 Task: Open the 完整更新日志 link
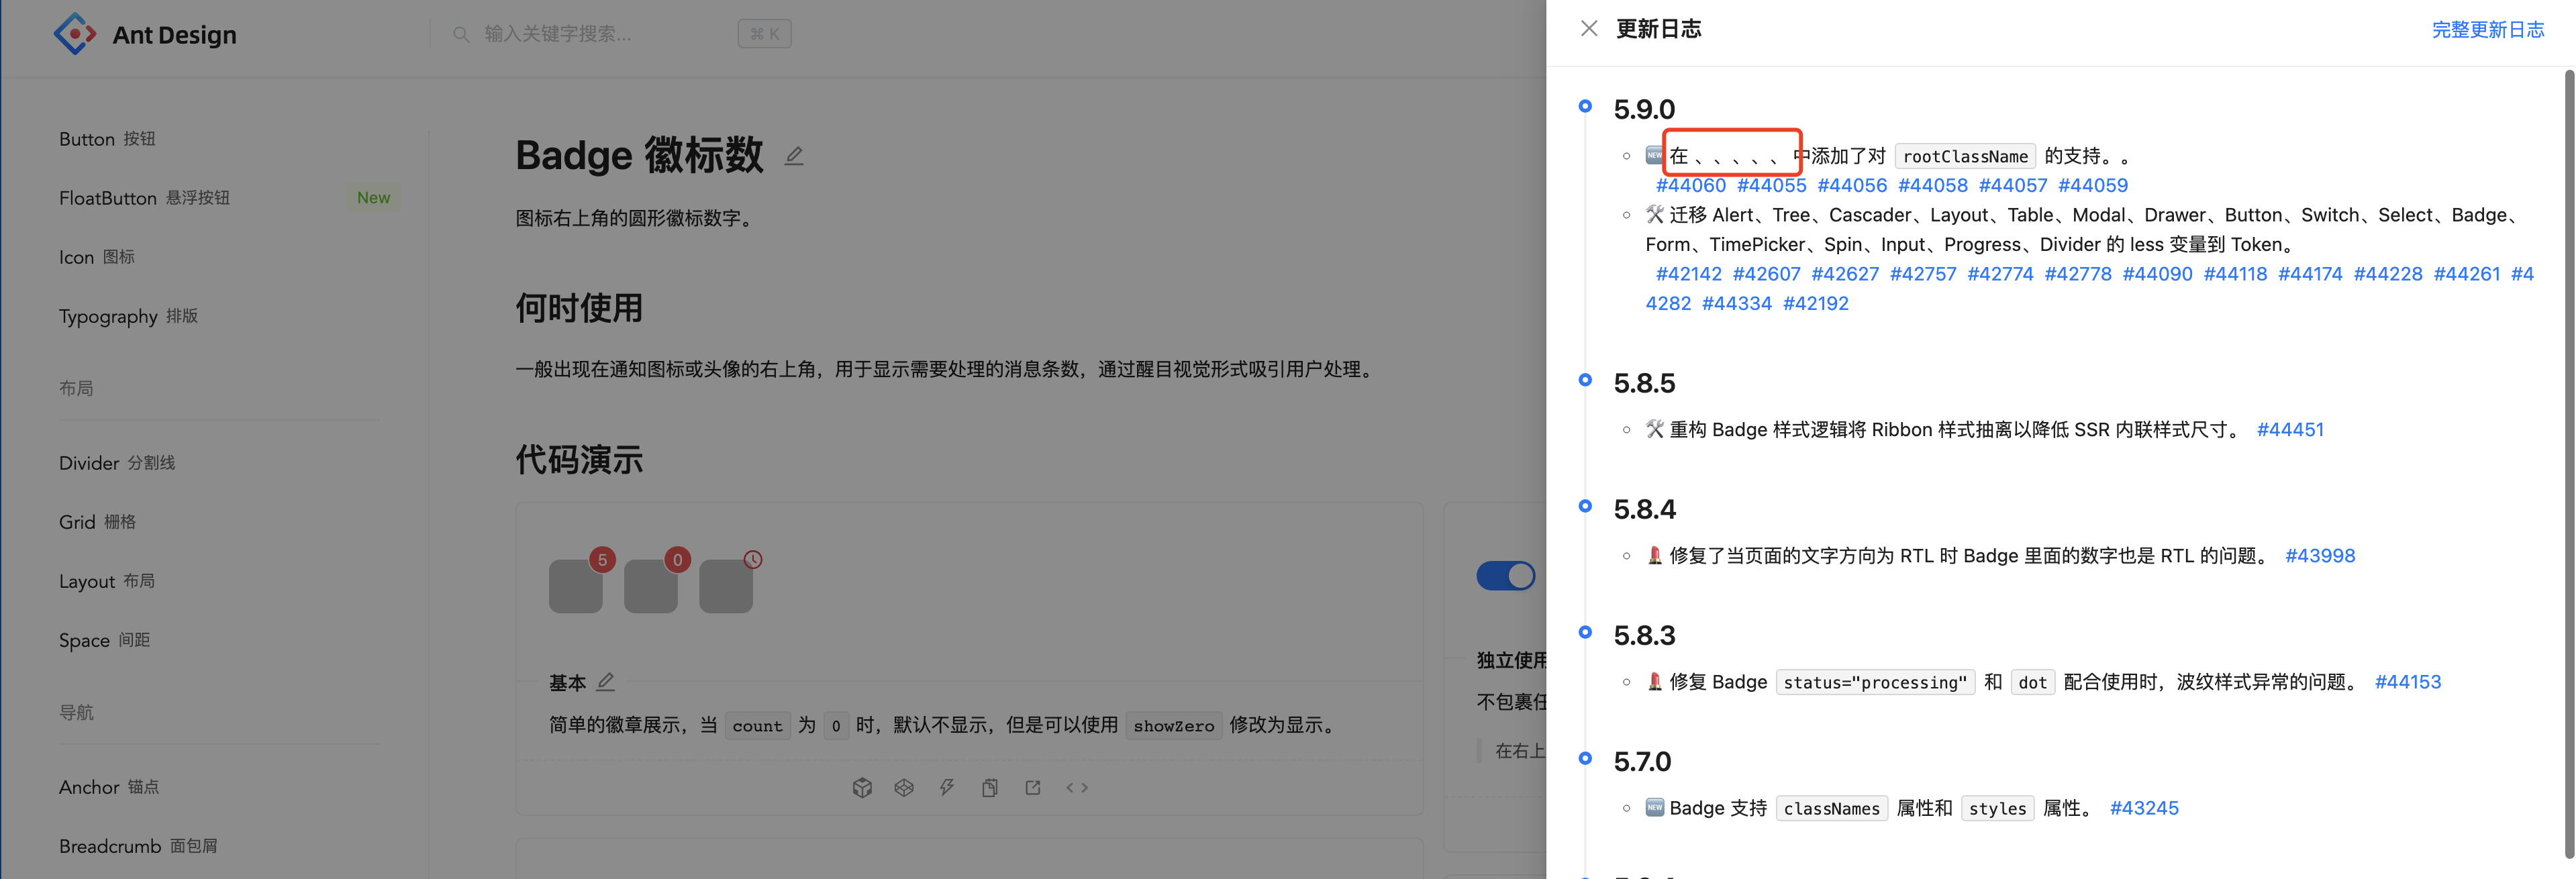(x=2488, y=30)
